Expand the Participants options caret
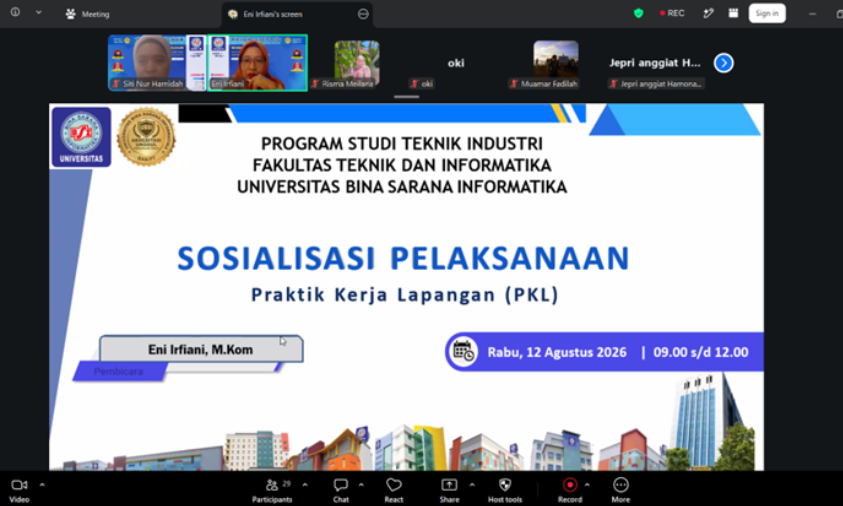 coord(305,484)
